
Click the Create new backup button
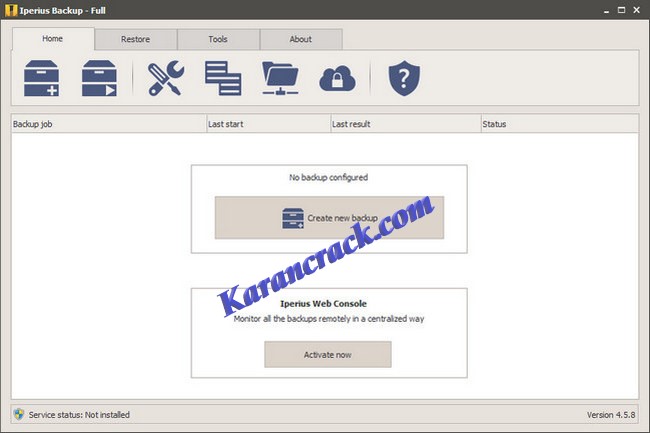pyautogui.click(x=329, y=218)
